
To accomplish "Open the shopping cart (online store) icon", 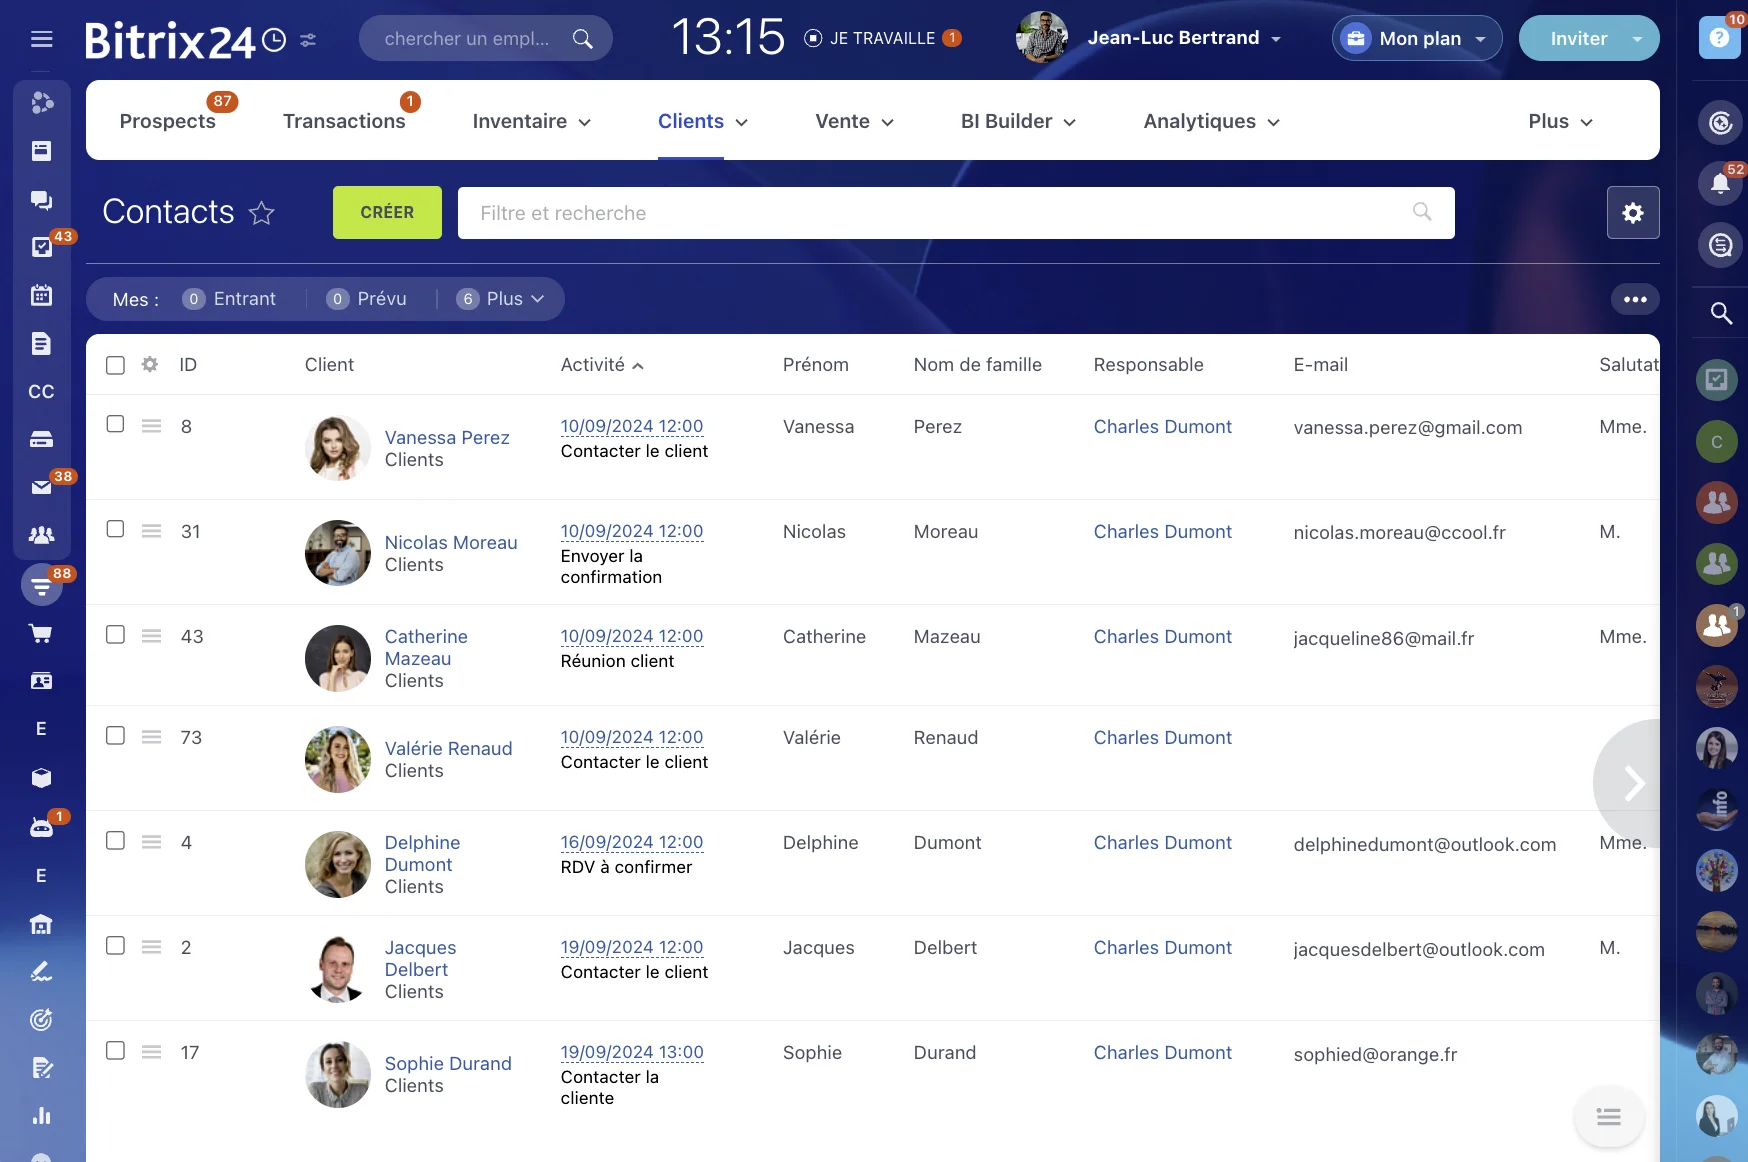I will click(x=41, y=634).
